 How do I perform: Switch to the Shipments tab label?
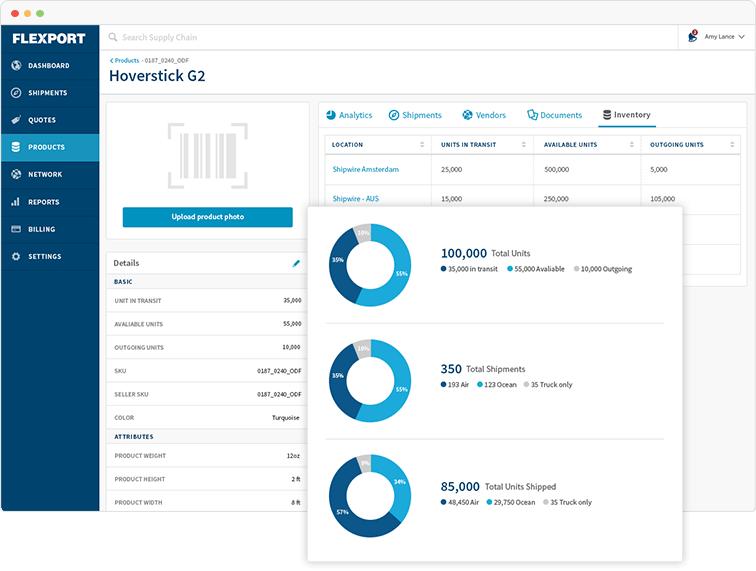422,115
